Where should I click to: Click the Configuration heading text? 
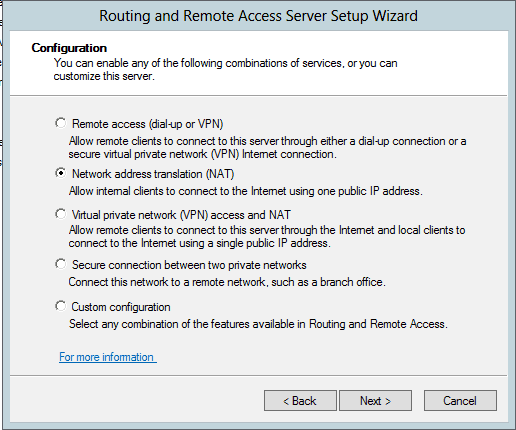click(x=69, y=48)
